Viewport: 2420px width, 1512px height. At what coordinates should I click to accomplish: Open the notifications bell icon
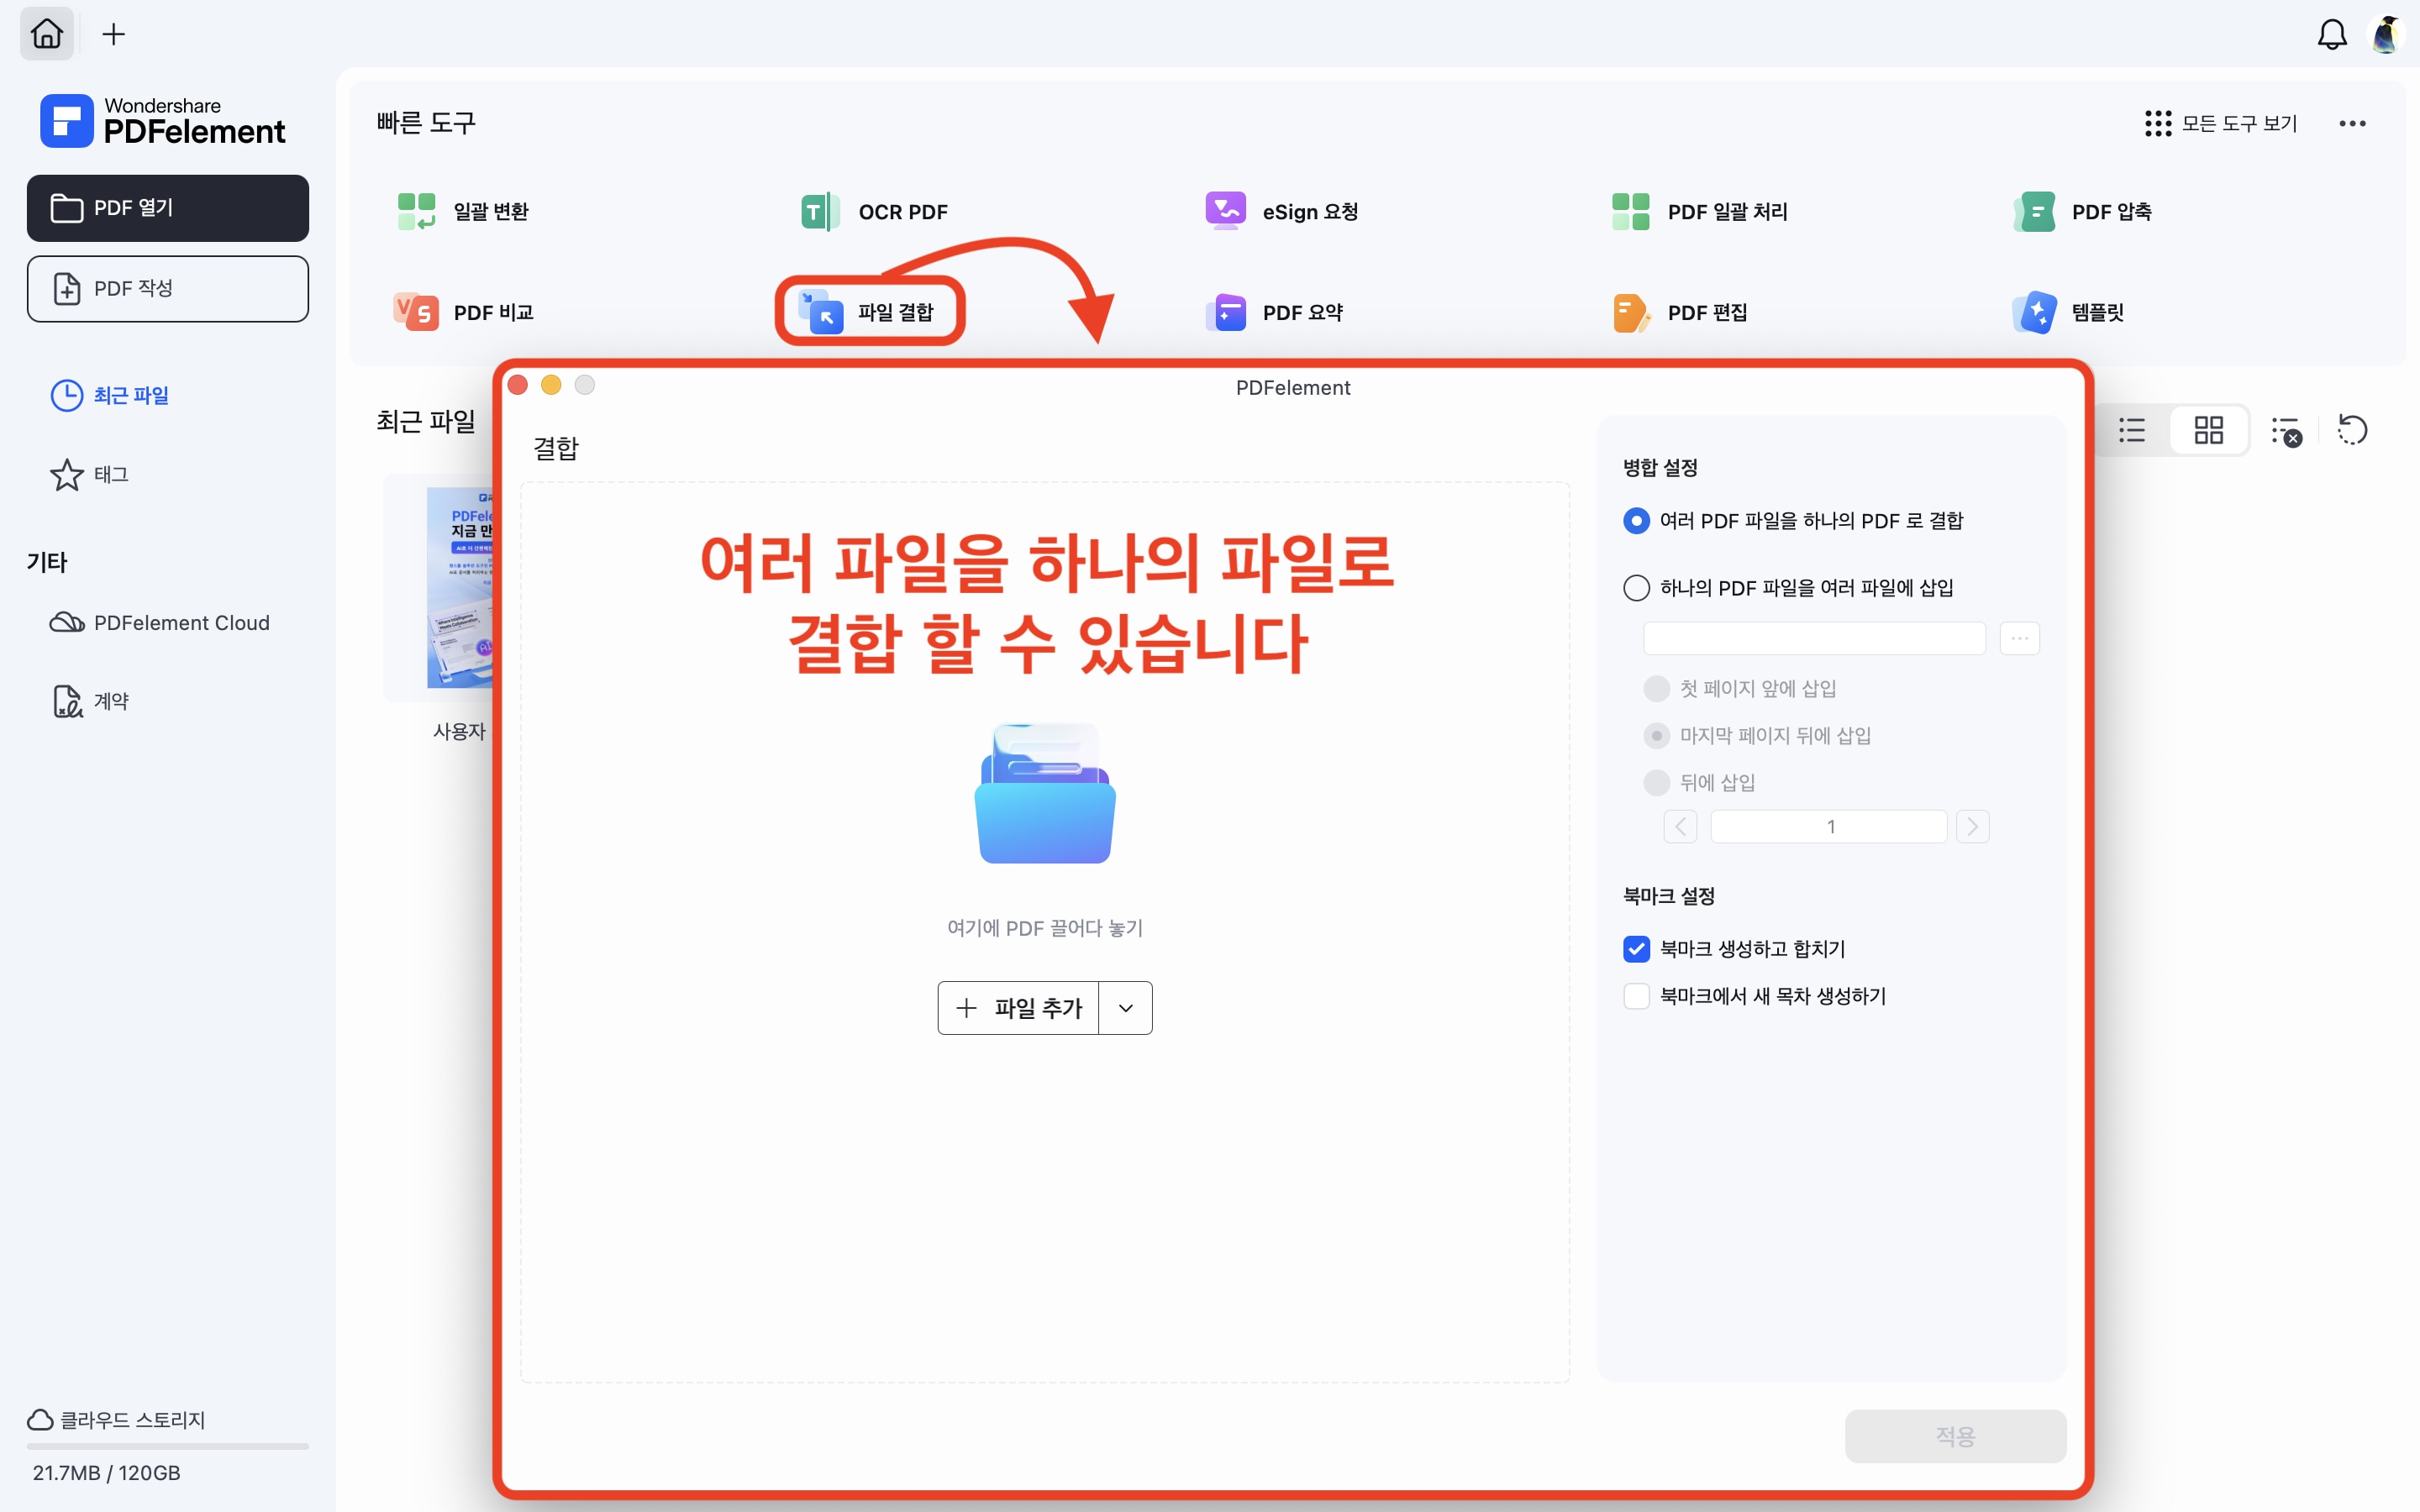pyautogui.click(x=2331, y=35)
